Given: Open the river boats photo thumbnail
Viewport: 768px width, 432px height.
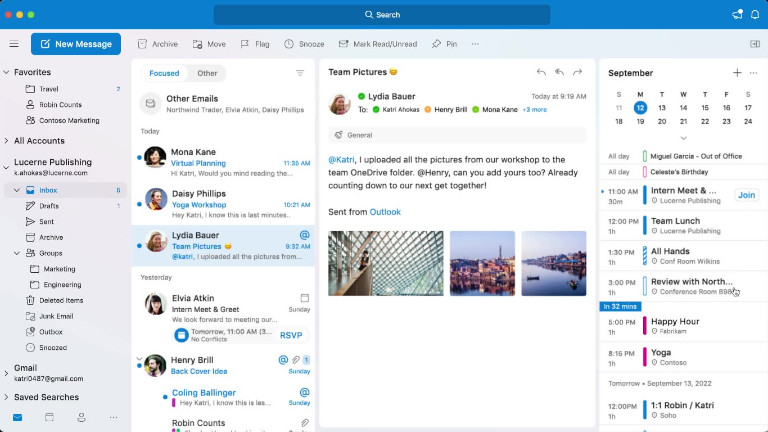Looking at the screenshot, I should coord(553,264).
